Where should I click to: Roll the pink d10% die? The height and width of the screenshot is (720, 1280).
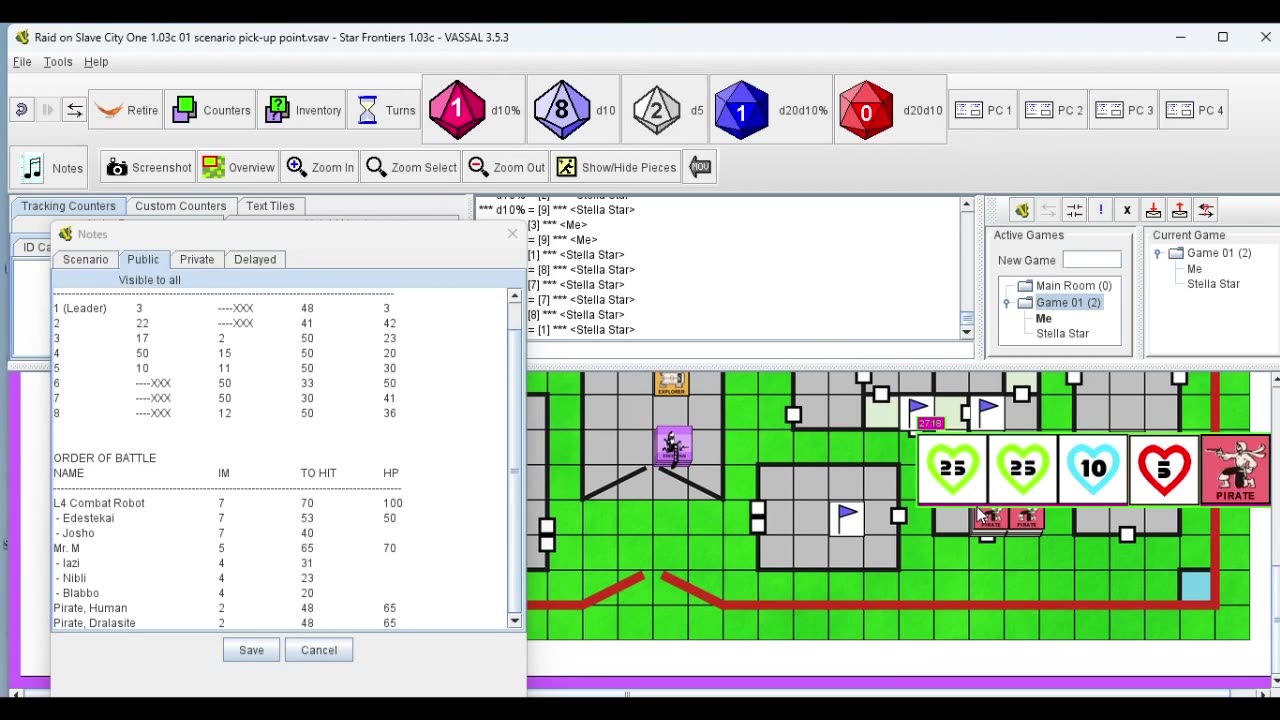click(475, 110)
